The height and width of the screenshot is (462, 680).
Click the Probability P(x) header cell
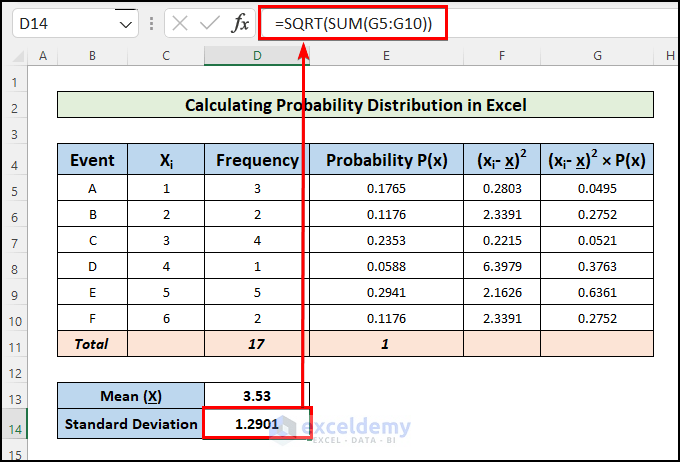[386, 160]
